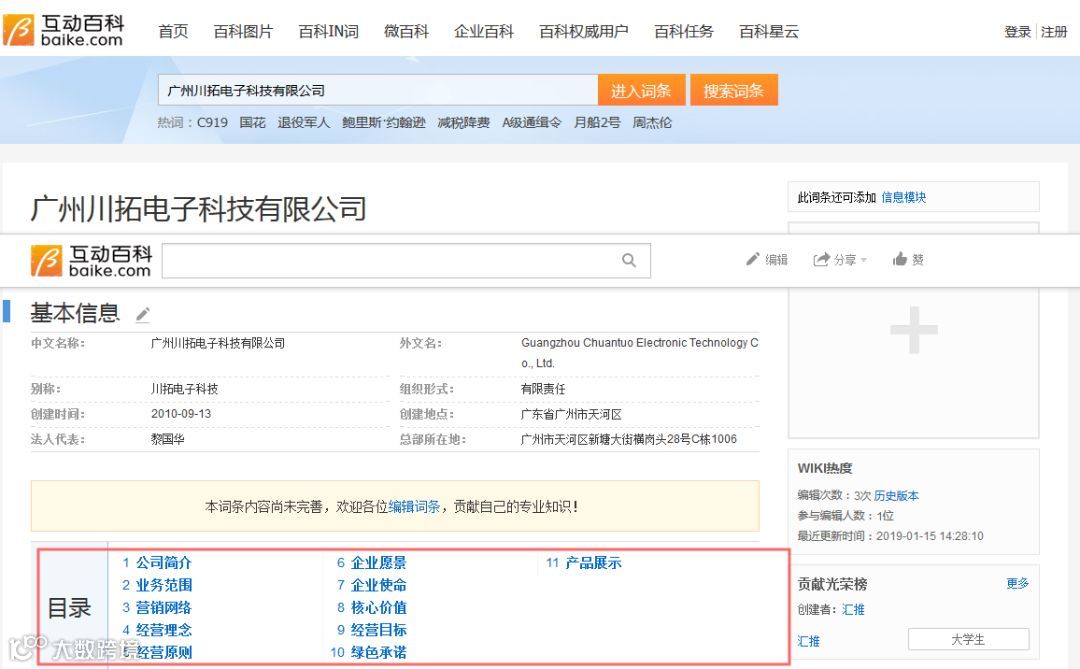Click the 有限责任 organization form value
Screen dimensions: 1080x669
pyautogui.click(x=543, y=389)
